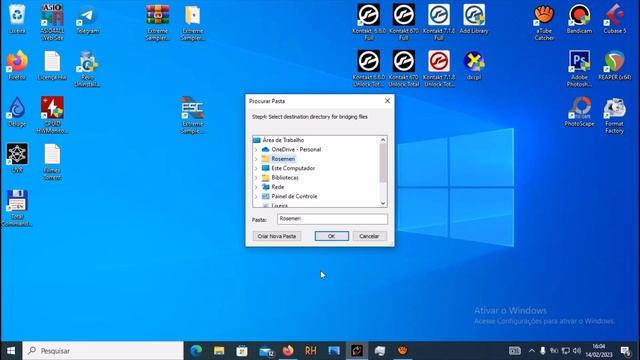Launch the Telegram desktop shortcut
This screenshot has width=640, height=360.
tap(87, 20)
